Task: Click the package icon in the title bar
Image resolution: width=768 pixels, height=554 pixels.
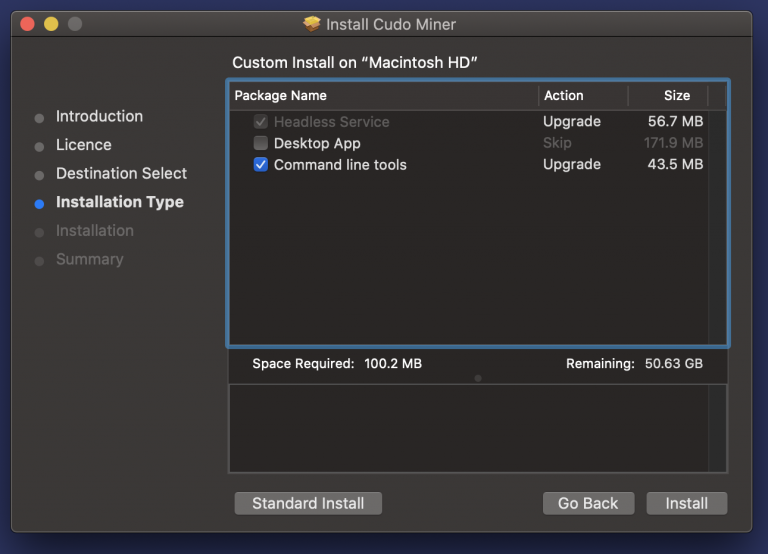Action: [x=312, y=23]
